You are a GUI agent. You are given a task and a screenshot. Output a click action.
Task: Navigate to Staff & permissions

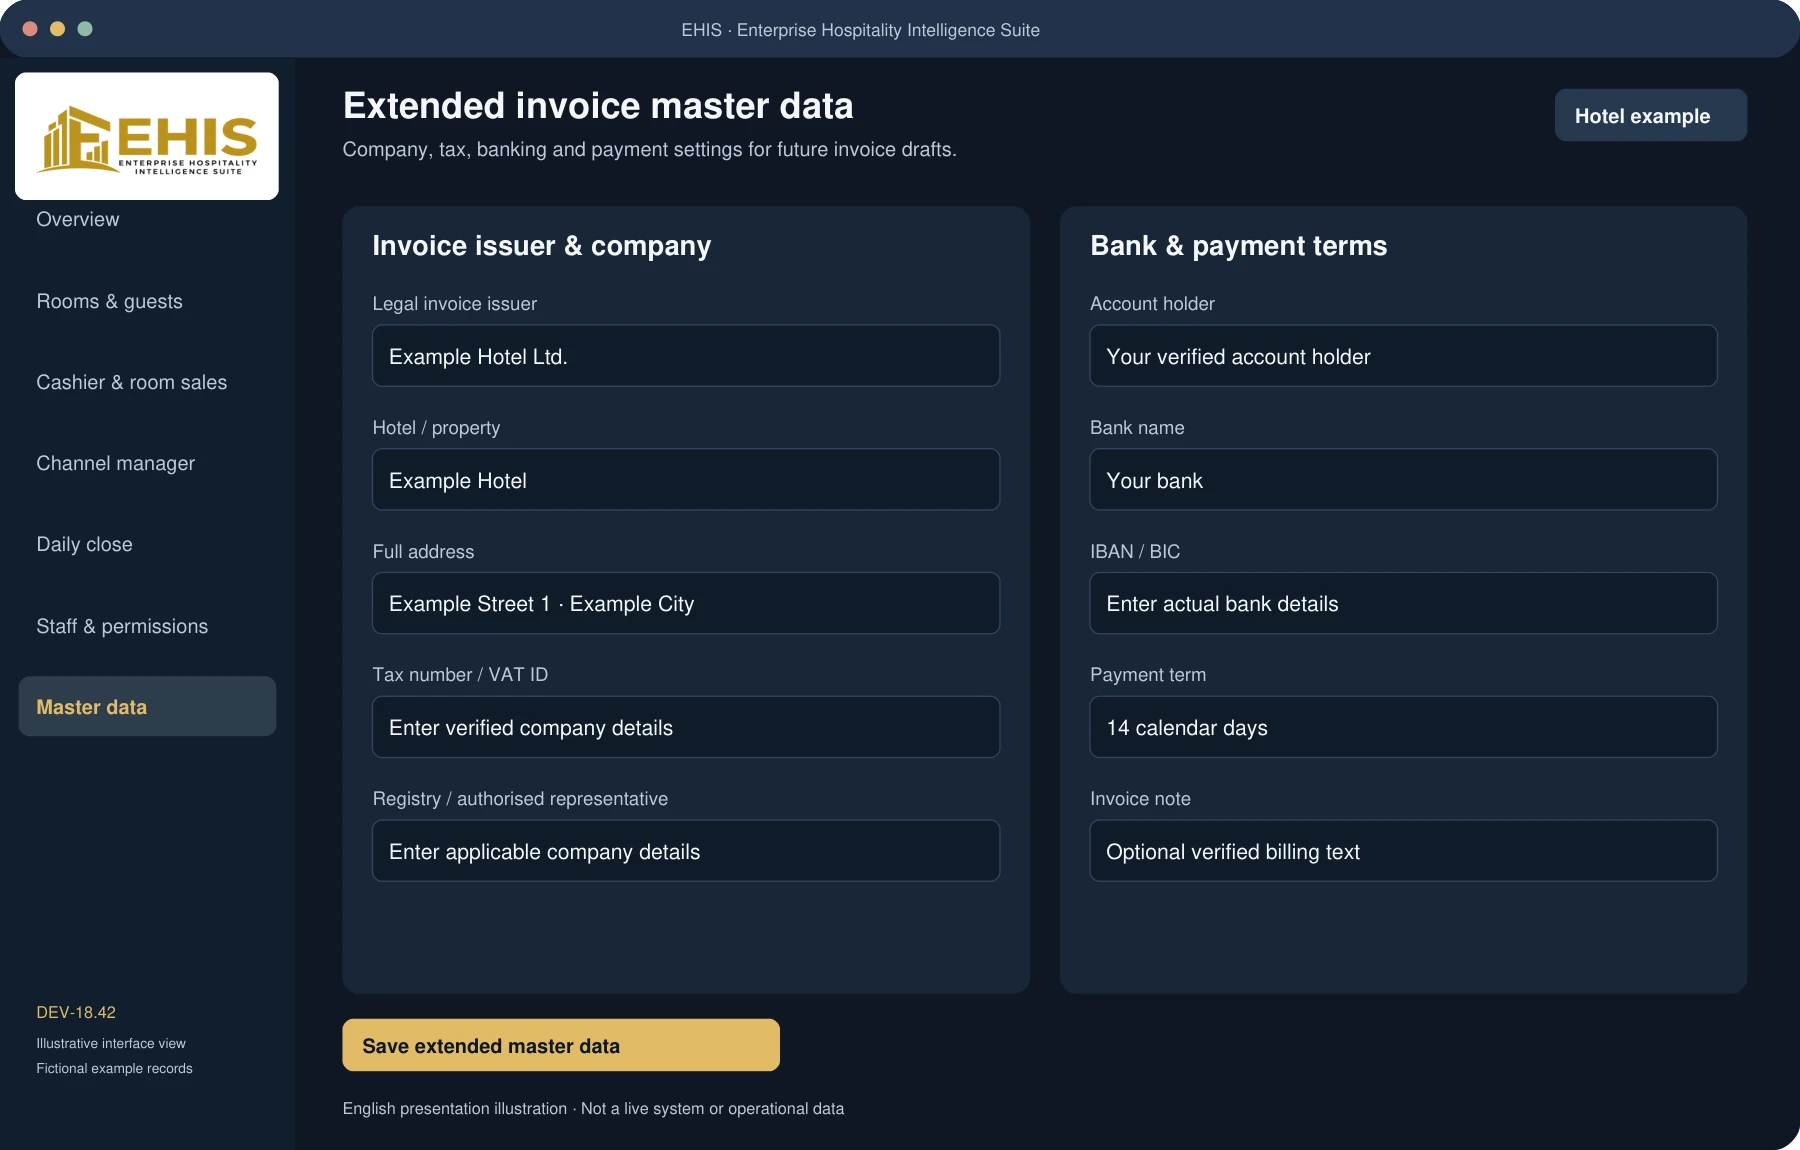click(122, 626)
